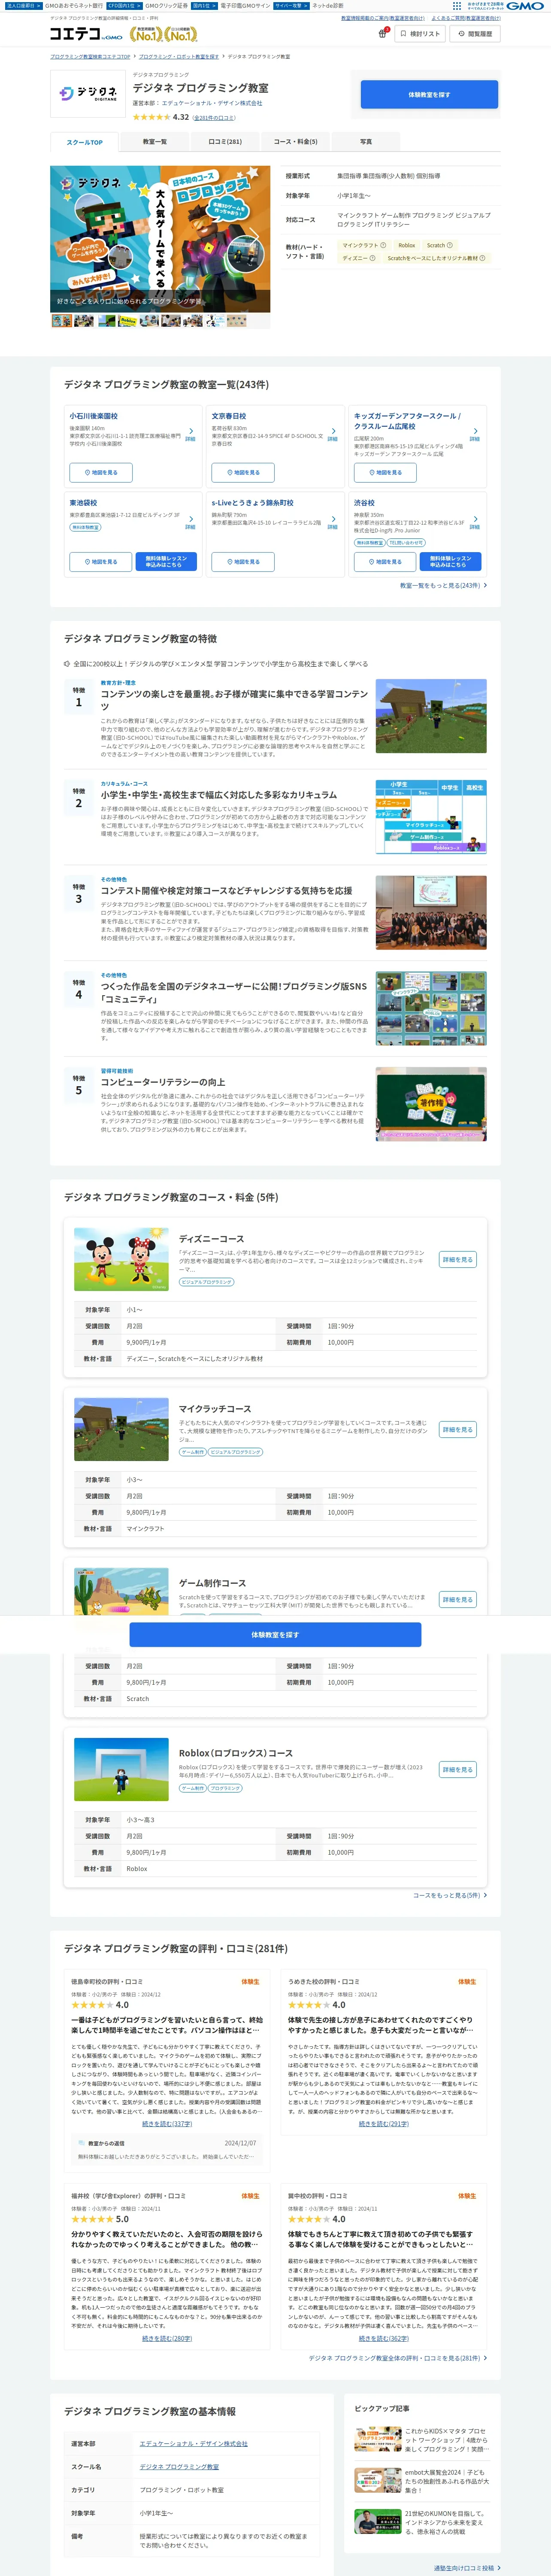Click the curriculum chart image beside 特徴 2
Viewport: 551px width, 2576px height.
[431, 817]
